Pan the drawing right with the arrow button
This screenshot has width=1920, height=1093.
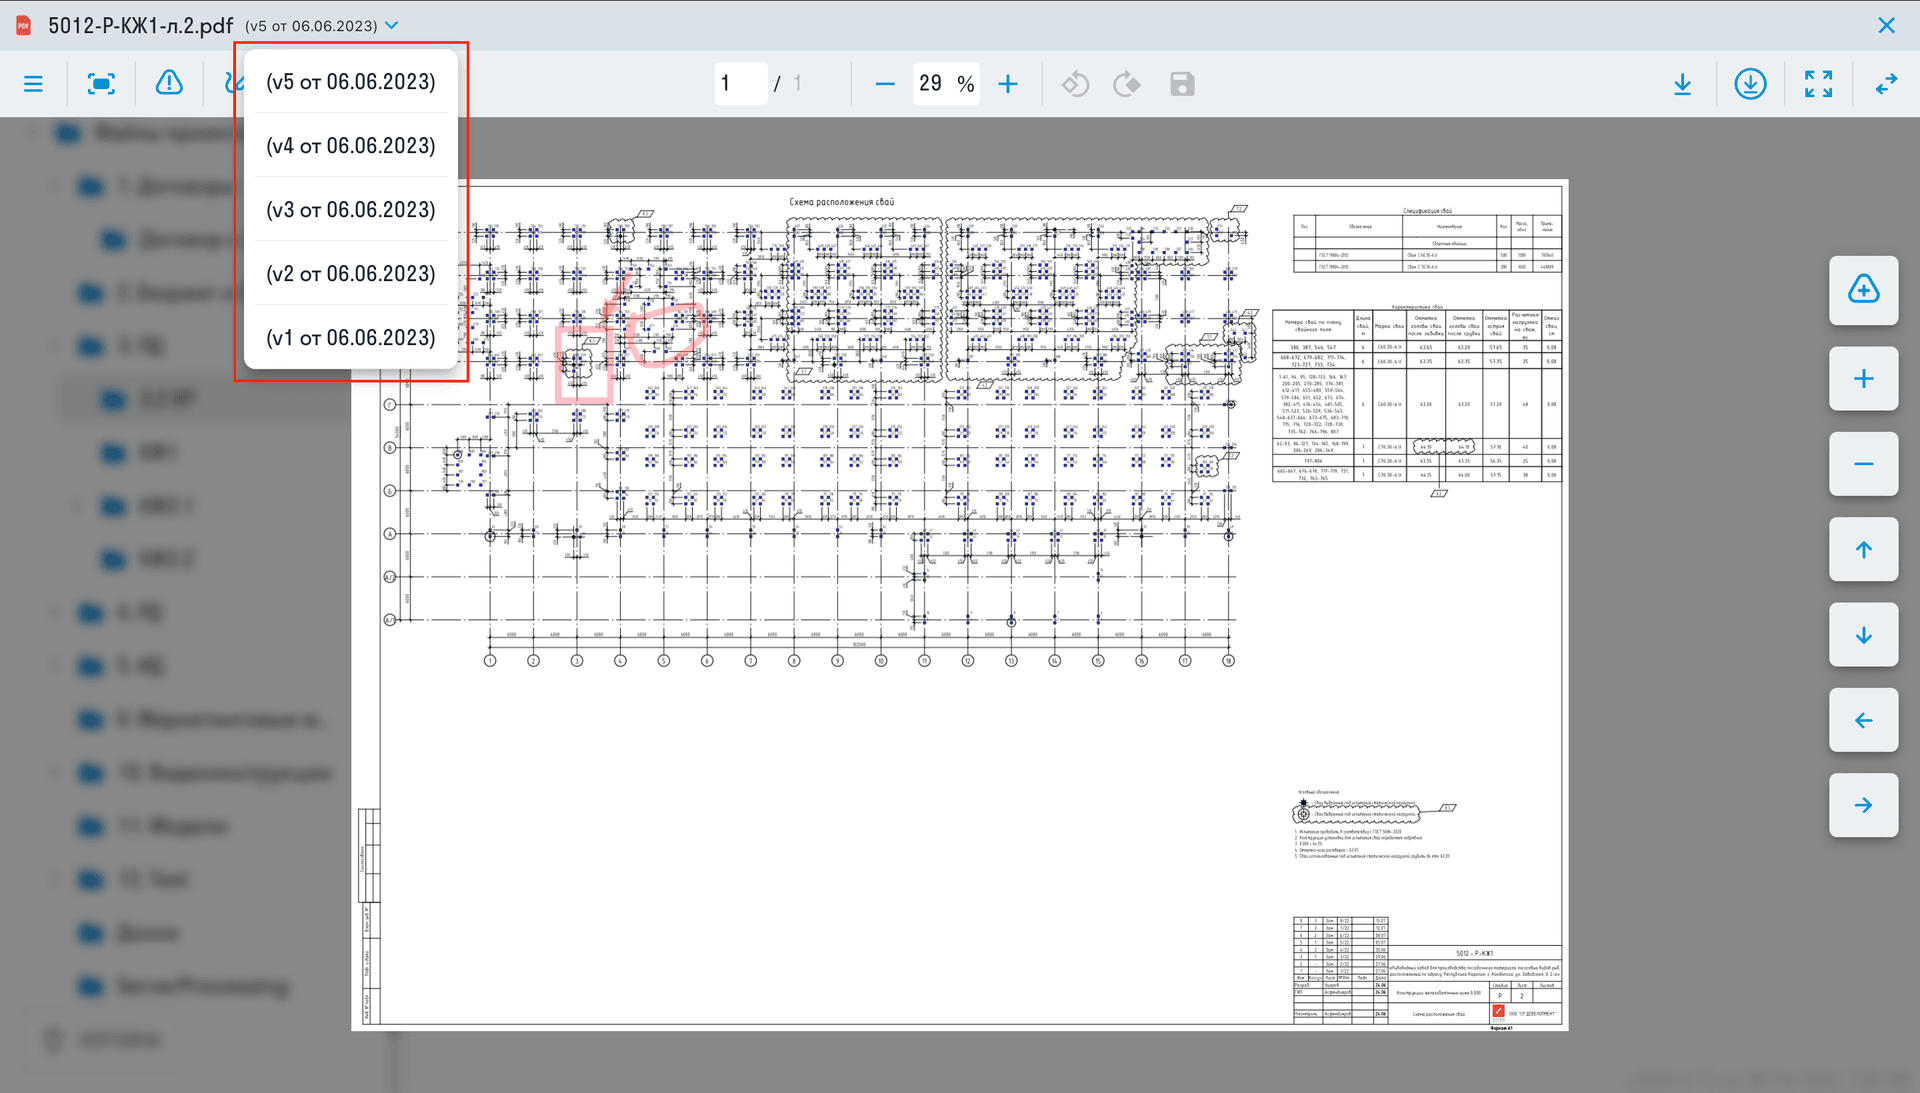(x=1863, y=805)
